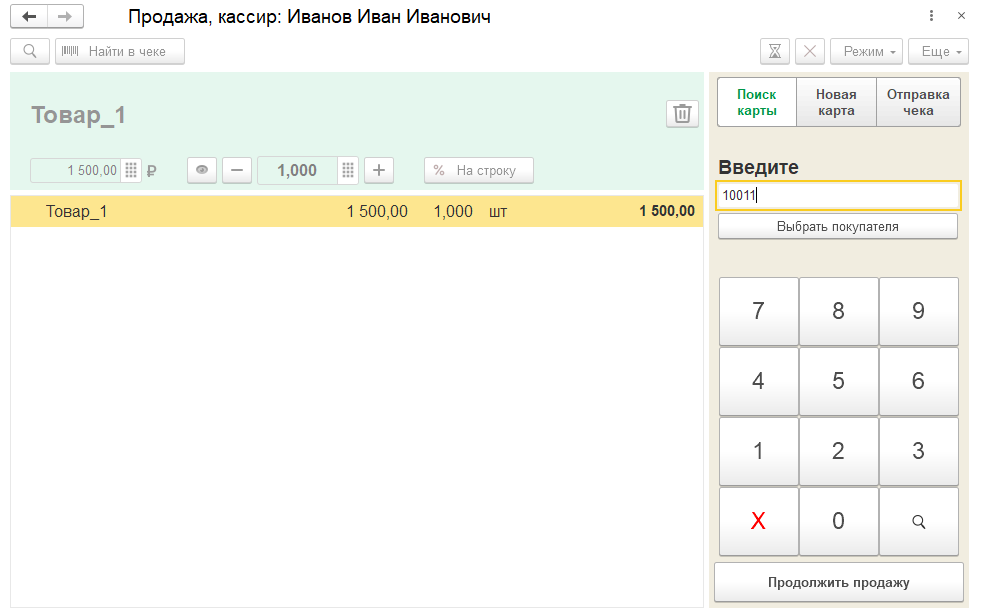Click the magnifier search icon in toolbar

(x=30, y=52)
